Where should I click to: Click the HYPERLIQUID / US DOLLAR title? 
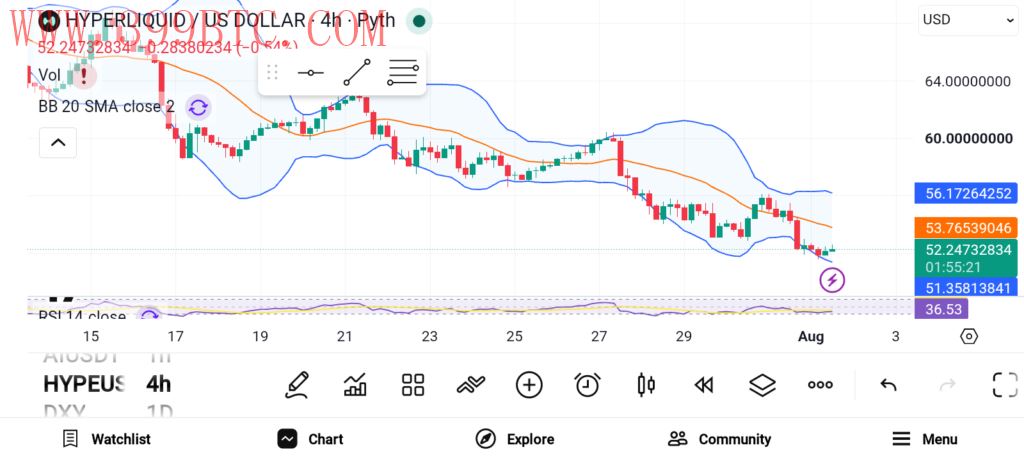coord(186,20)
